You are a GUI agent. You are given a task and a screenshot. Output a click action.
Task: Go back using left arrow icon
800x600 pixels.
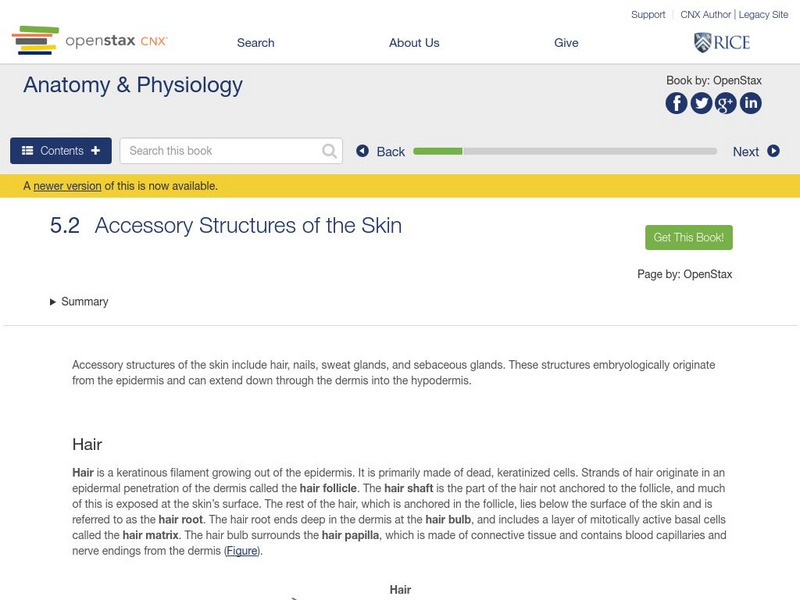(x=363, y=151)
